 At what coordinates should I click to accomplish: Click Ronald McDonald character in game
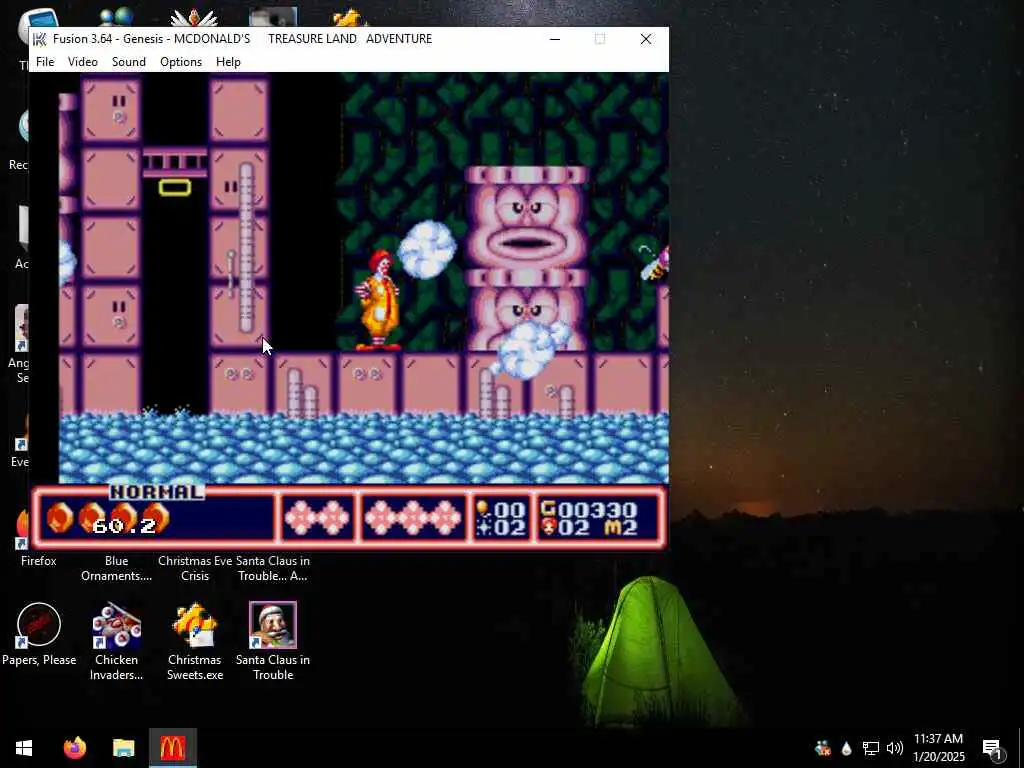[x=378, y=301]
